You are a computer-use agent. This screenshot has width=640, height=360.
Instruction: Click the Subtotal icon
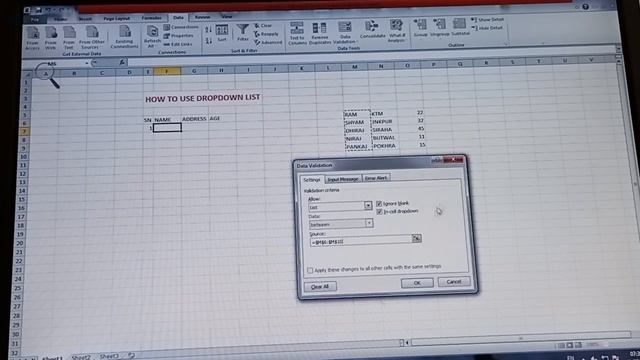[460, 27]
